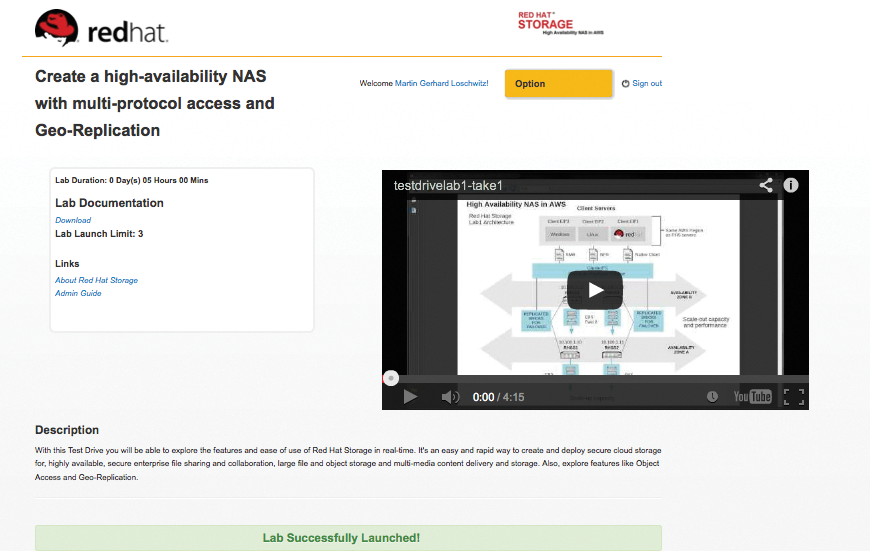Open Martin Gerhard Loschwitz profile link
870x551 pixels.
pos(442,83)
